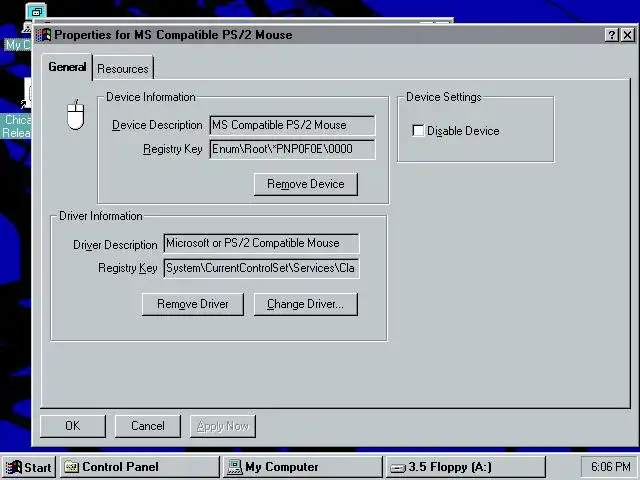Click the Device Description label text
The height and width of the screenshot is (480, 640).
(x=157, y=125)
